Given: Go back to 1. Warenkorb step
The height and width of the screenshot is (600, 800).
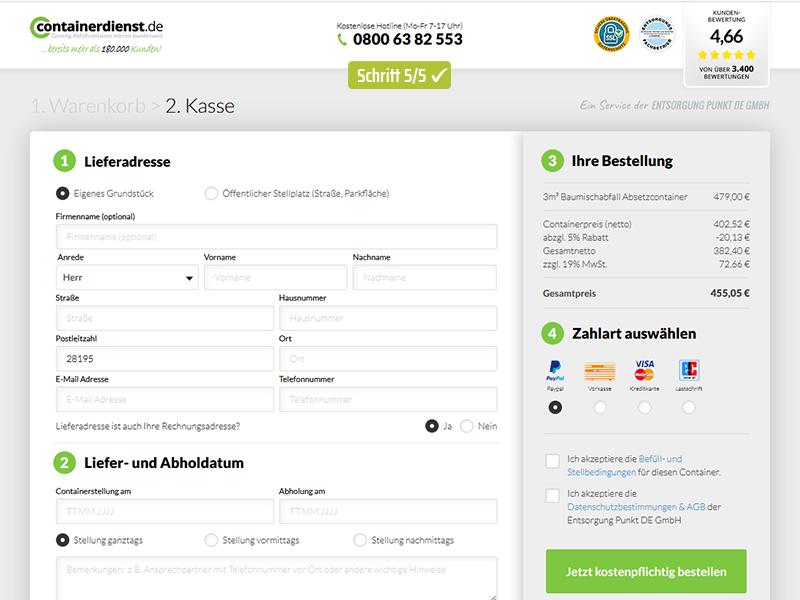Looking at the screenshot, I should coord(88,106).
